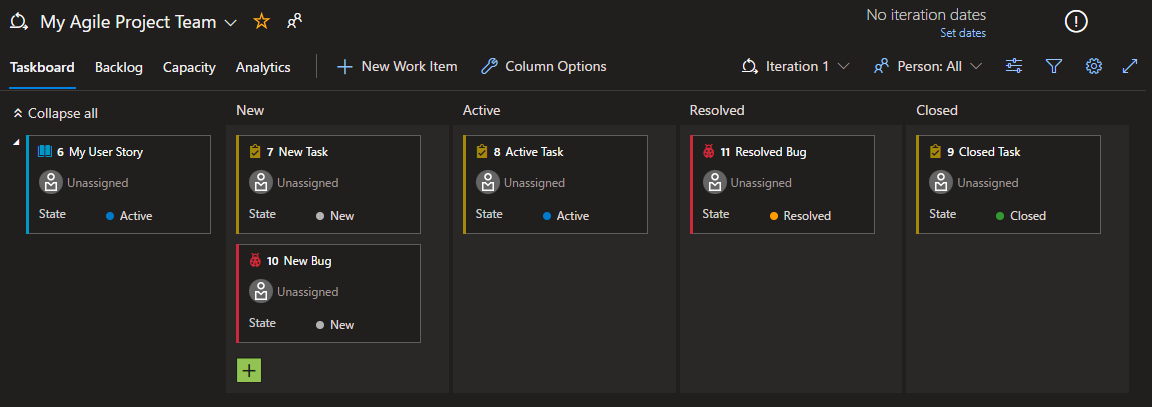Open the Person: All filter dropdown
Viewport: 1152px width, 407px height.
(x=928, y=66)
